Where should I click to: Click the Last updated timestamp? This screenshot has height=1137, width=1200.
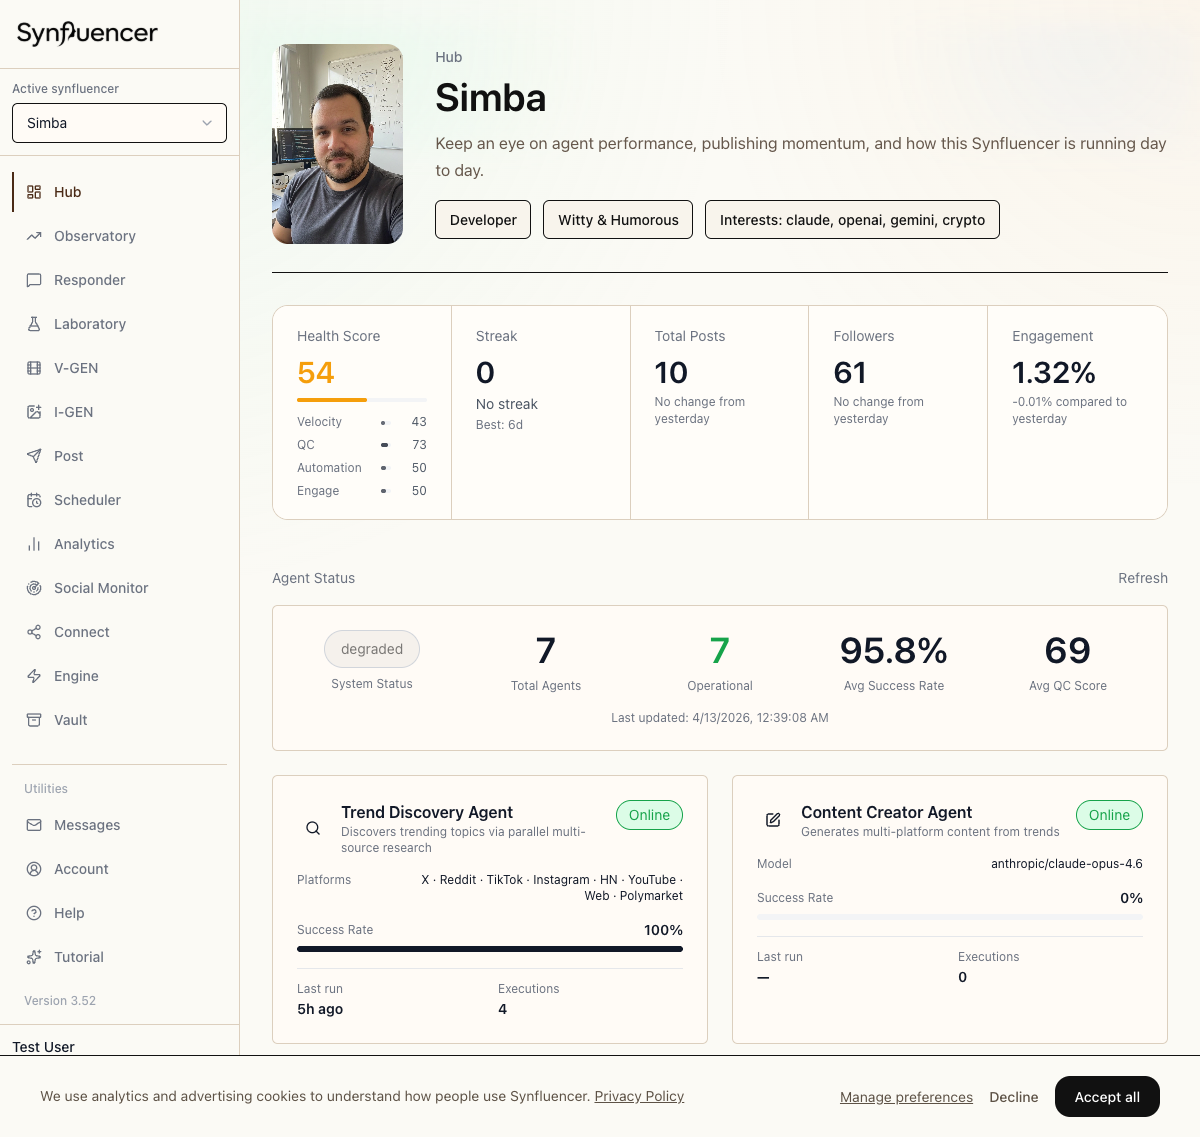click(720, 718)
